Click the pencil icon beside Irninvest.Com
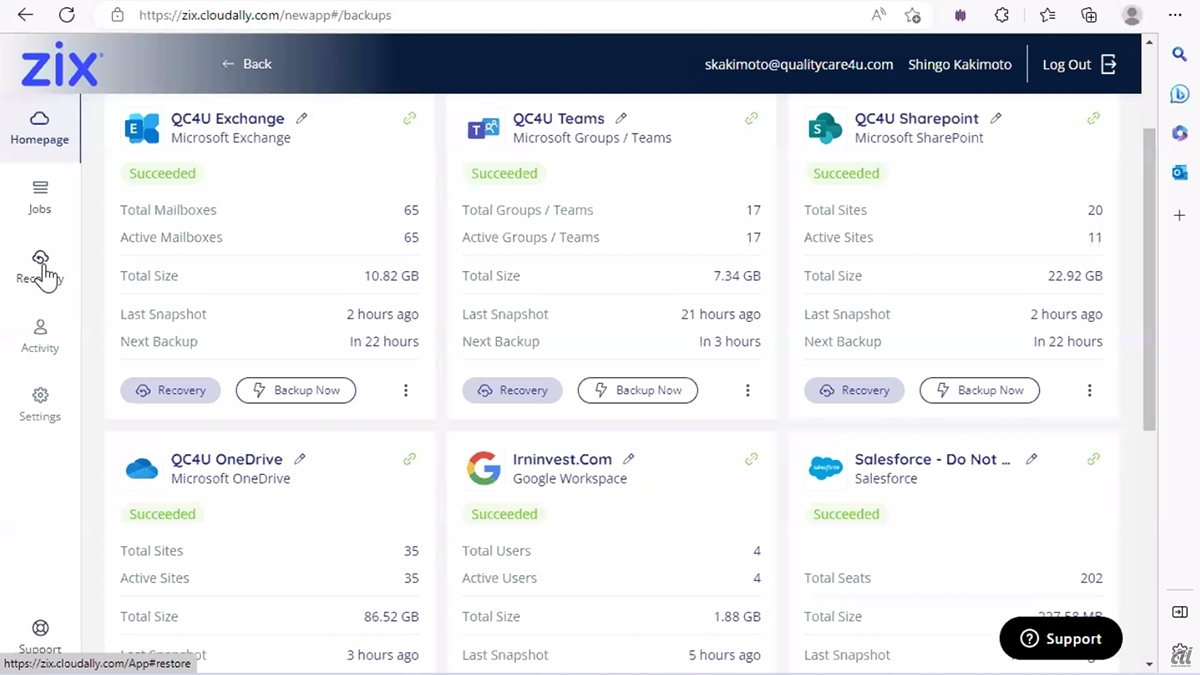The image size is (1200, 675). click(x=628, y=459)
